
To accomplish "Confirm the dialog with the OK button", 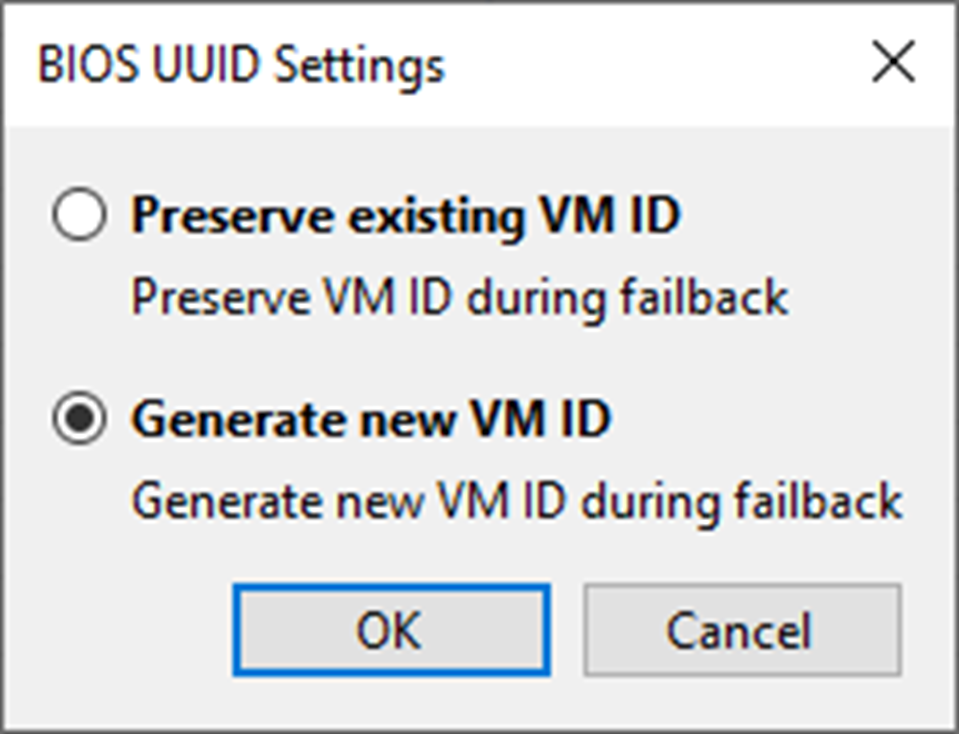I will (391, 630).
